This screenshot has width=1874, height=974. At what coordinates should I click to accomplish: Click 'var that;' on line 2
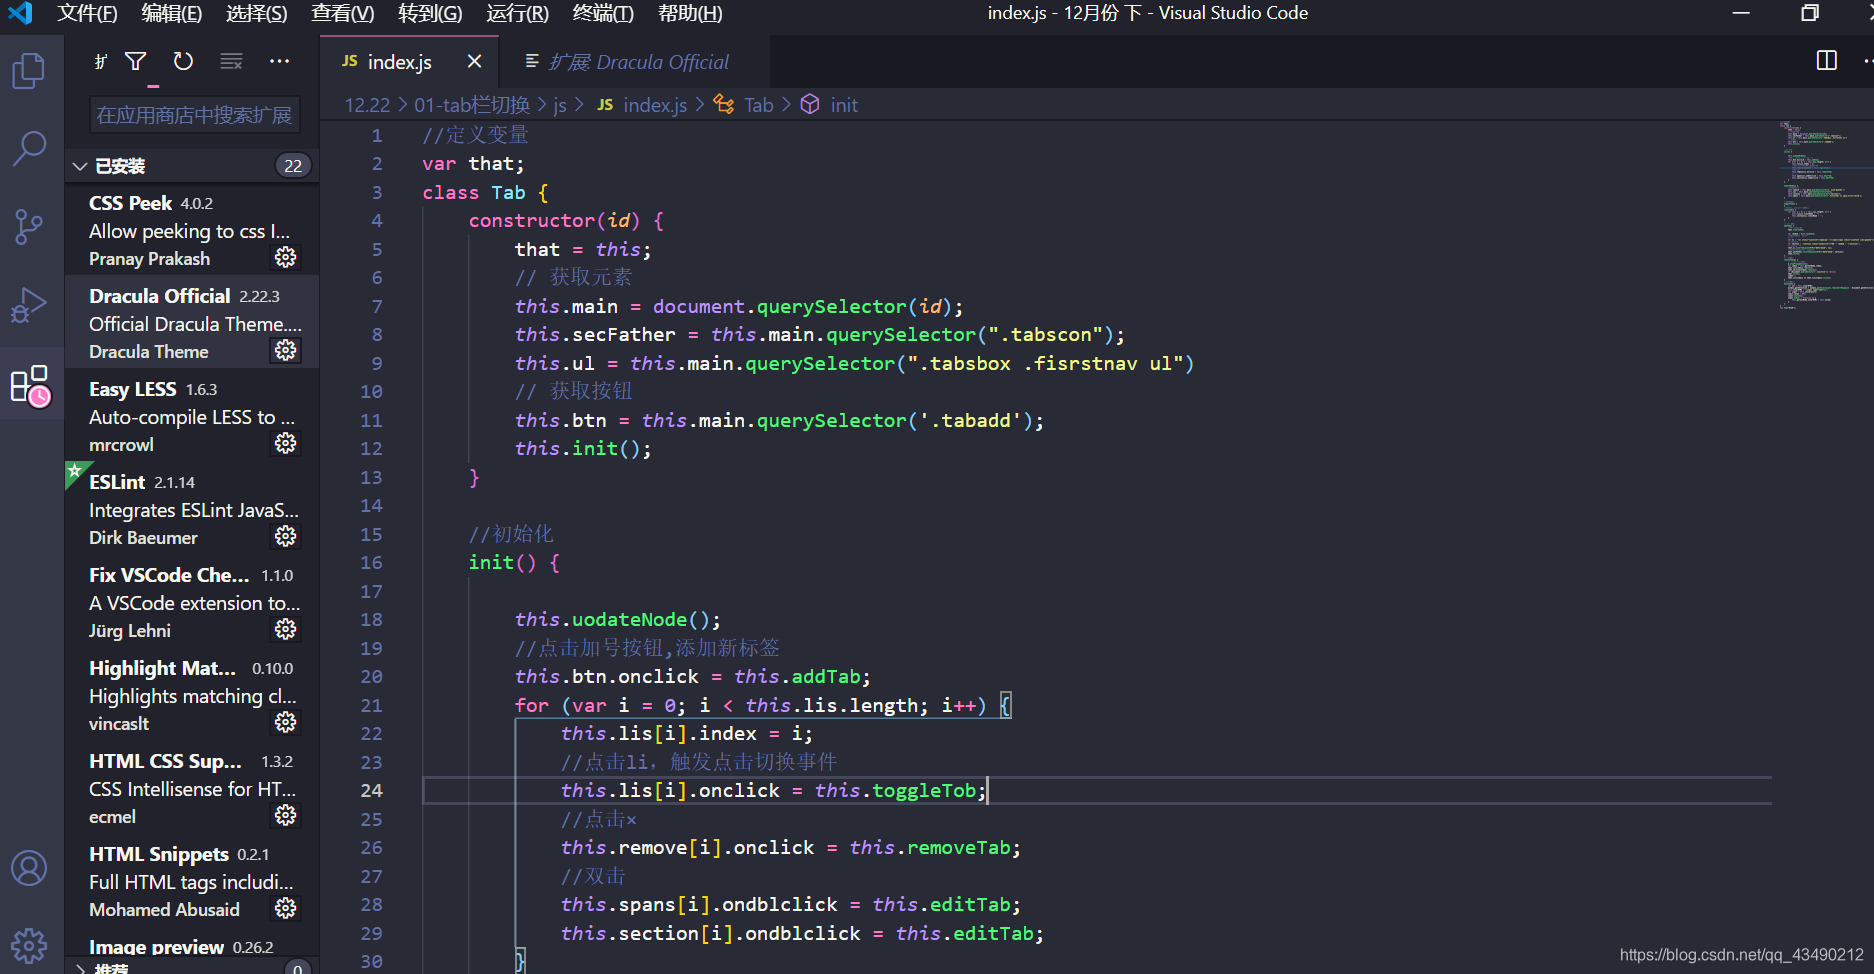click(473, 163)
